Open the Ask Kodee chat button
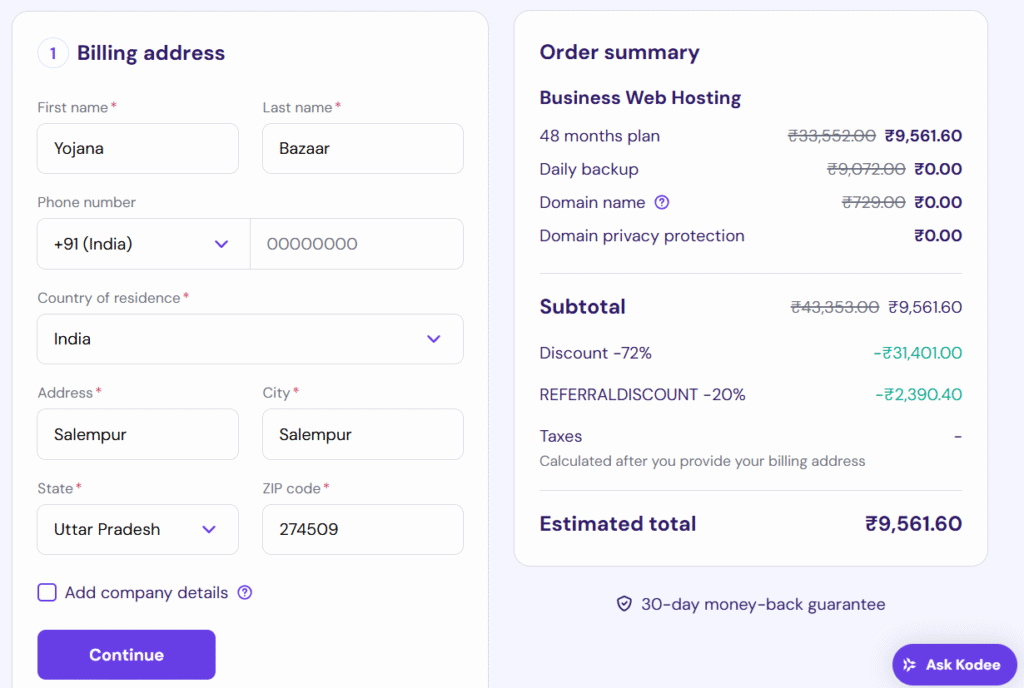Screen dimensions: 1024x688 point(954,665)
